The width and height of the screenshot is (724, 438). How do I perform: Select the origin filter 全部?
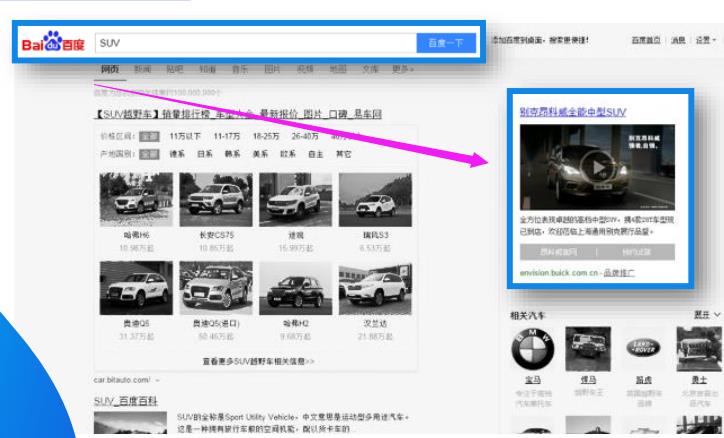pos(149,154)
